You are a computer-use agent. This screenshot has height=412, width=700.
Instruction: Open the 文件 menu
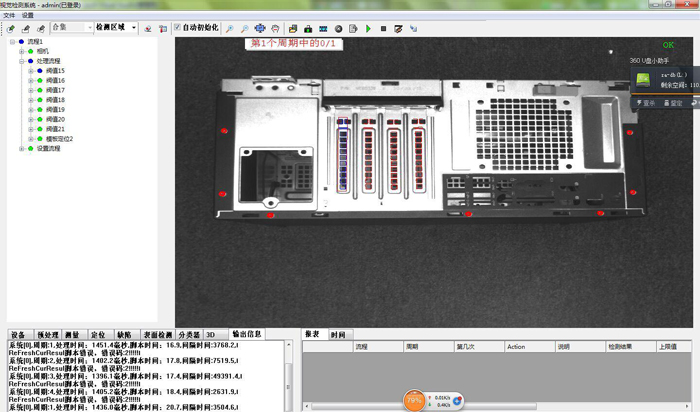9,15
